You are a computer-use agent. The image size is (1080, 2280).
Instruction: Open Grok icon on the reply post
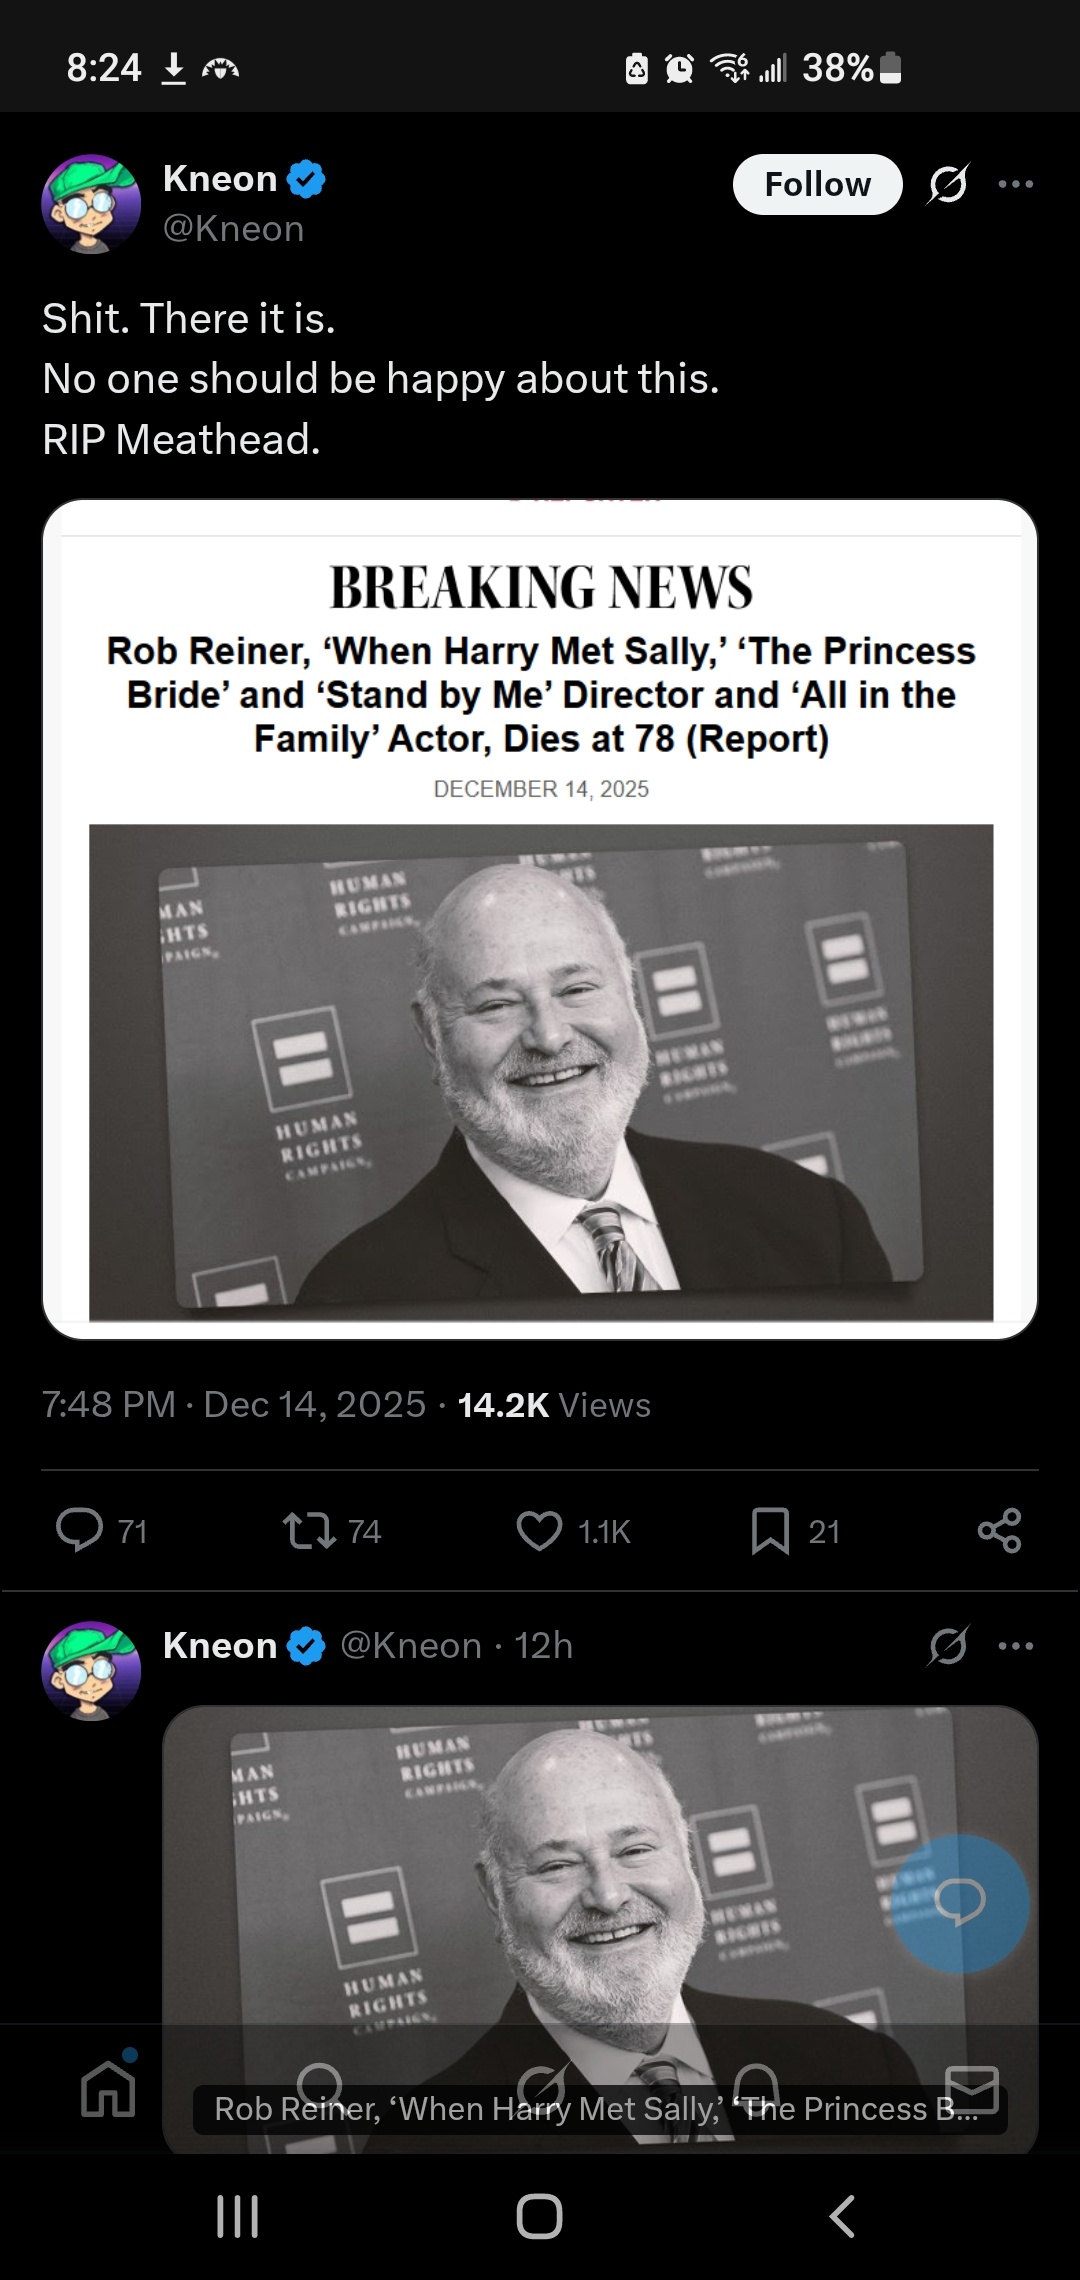(947, 1645)
